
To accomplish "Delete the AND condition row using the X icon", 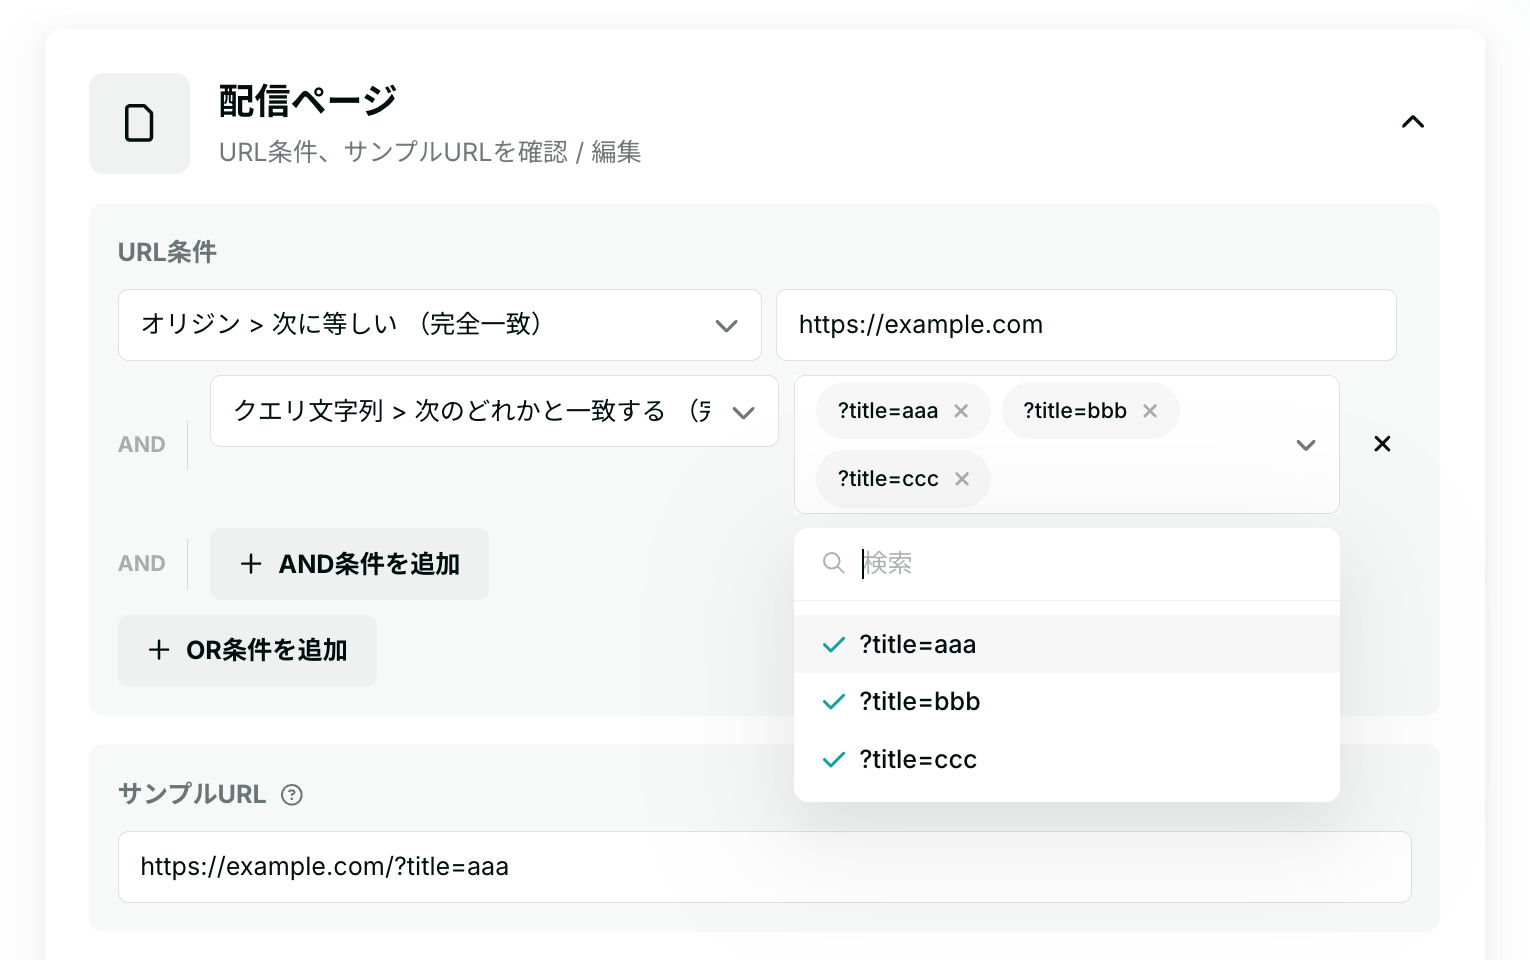I will 1382,444.
